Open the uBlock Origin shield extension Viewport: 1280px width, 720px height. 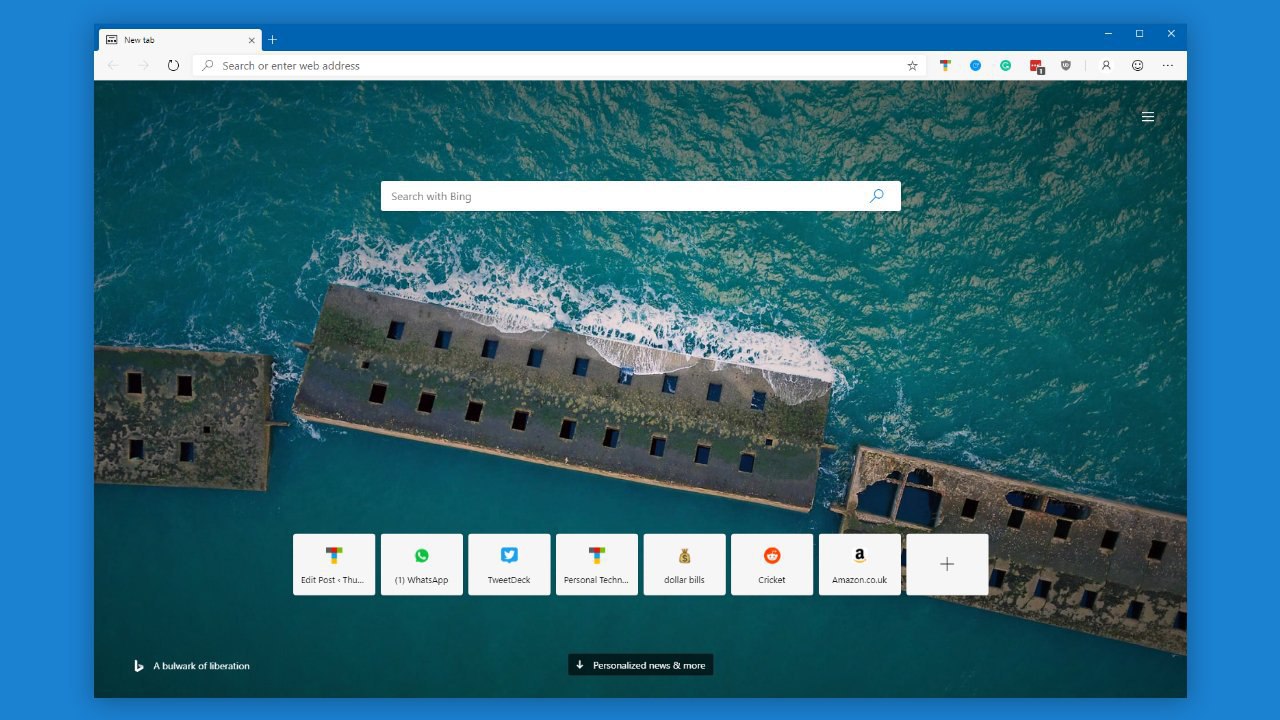click(x=1066, y=66)
